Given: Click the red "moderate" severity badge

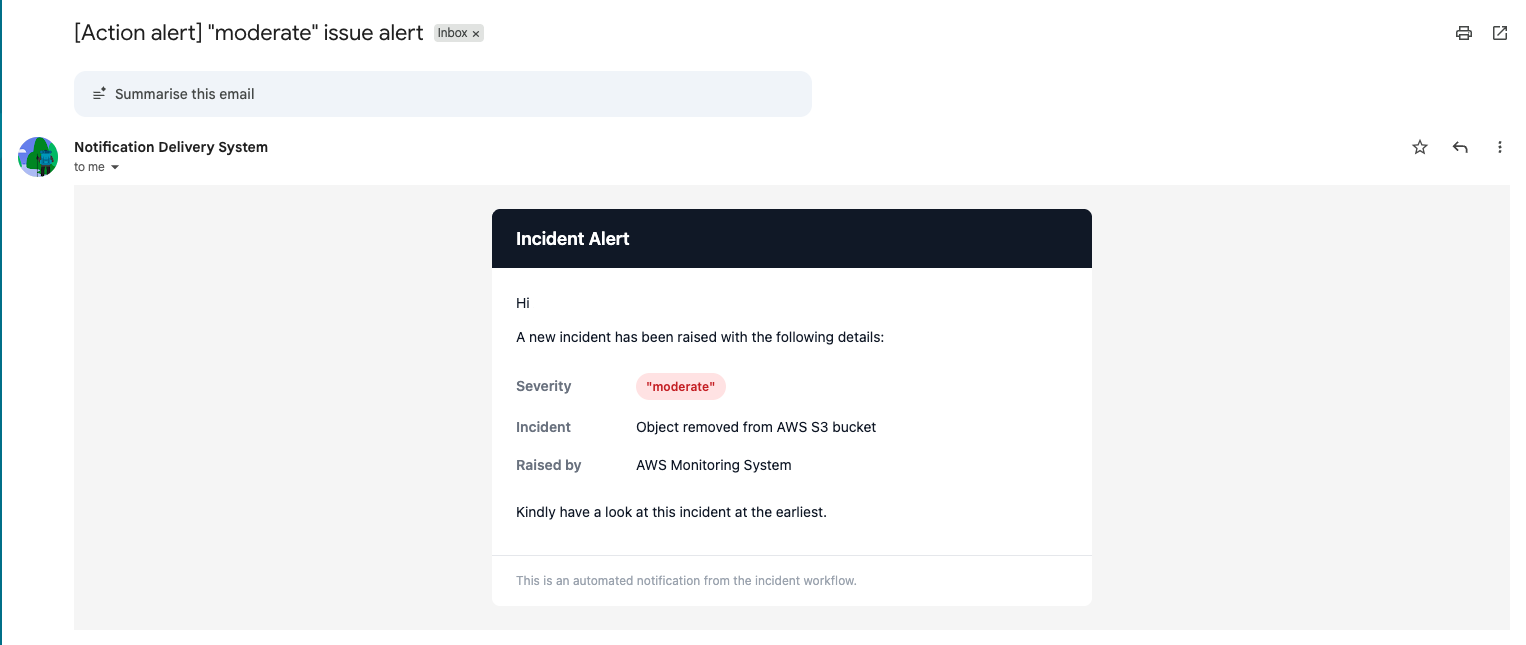Looking at the screenshot, I should (x=680, y=387).
